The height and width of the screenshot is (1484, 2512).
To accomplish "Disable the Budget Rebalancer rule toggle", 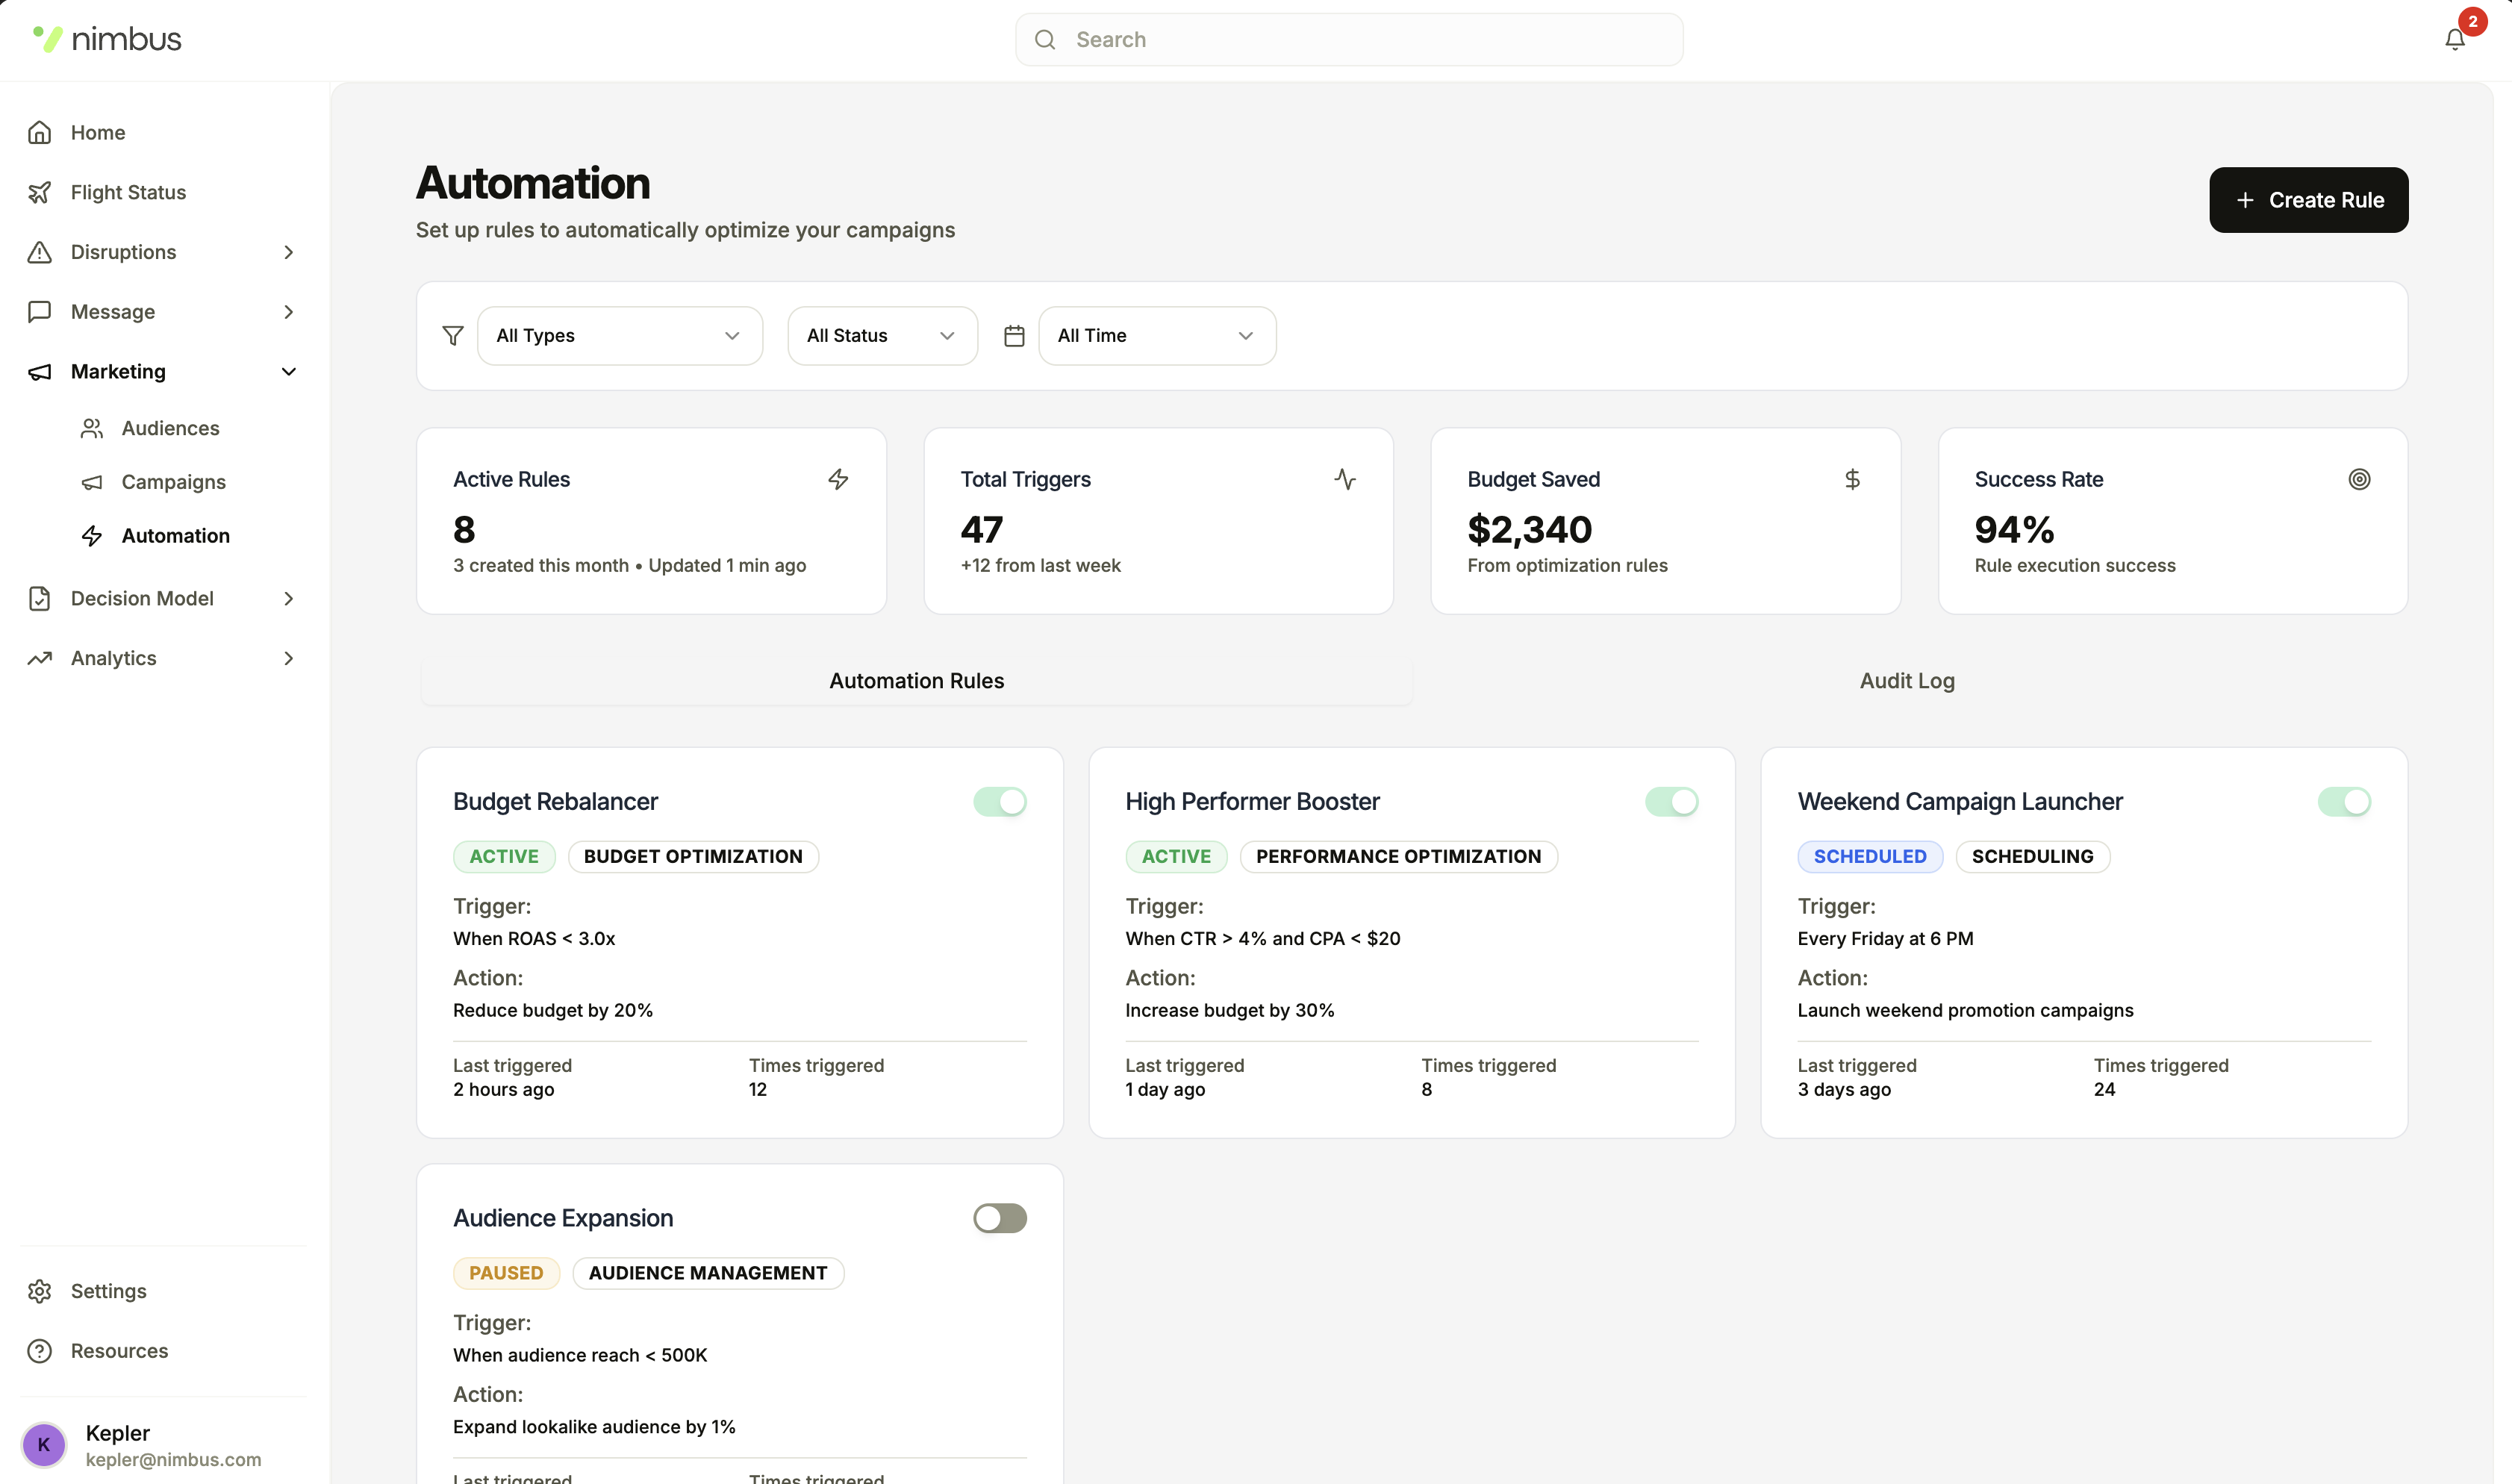I will point(999,801).
